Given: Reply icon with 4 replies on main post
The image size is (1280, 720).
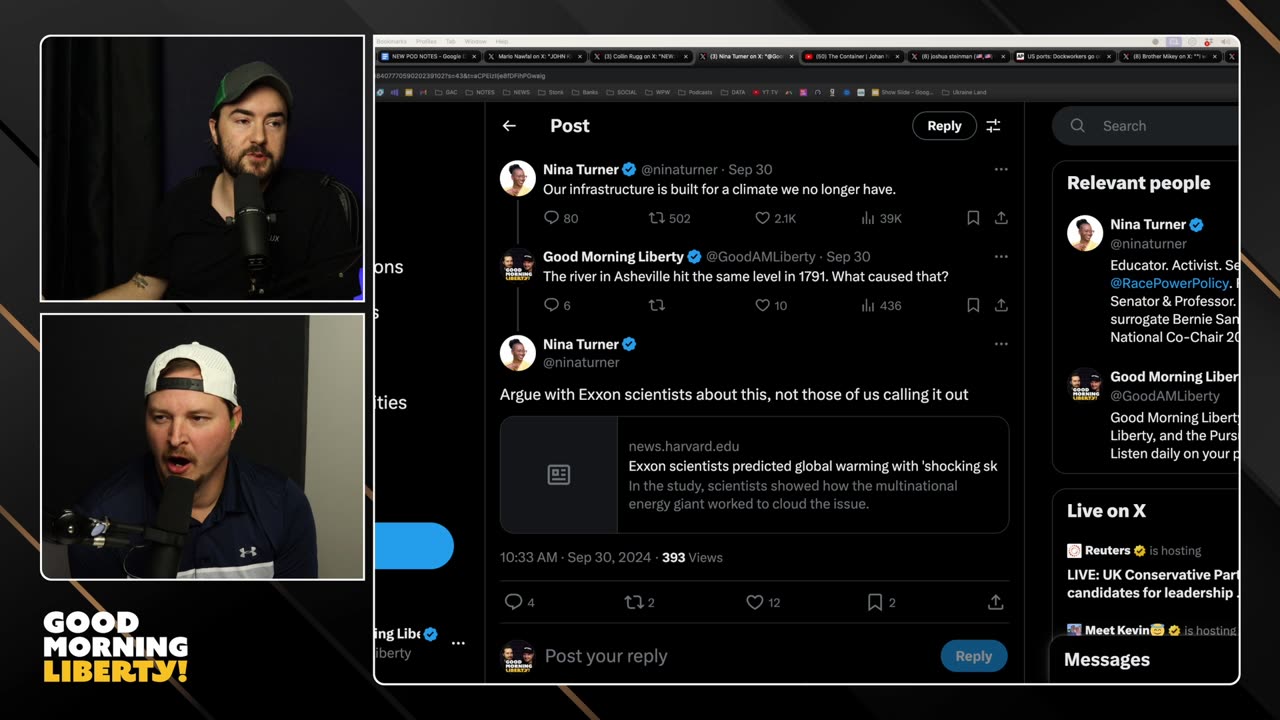Looking at the screenshot, I should point(519,602).
